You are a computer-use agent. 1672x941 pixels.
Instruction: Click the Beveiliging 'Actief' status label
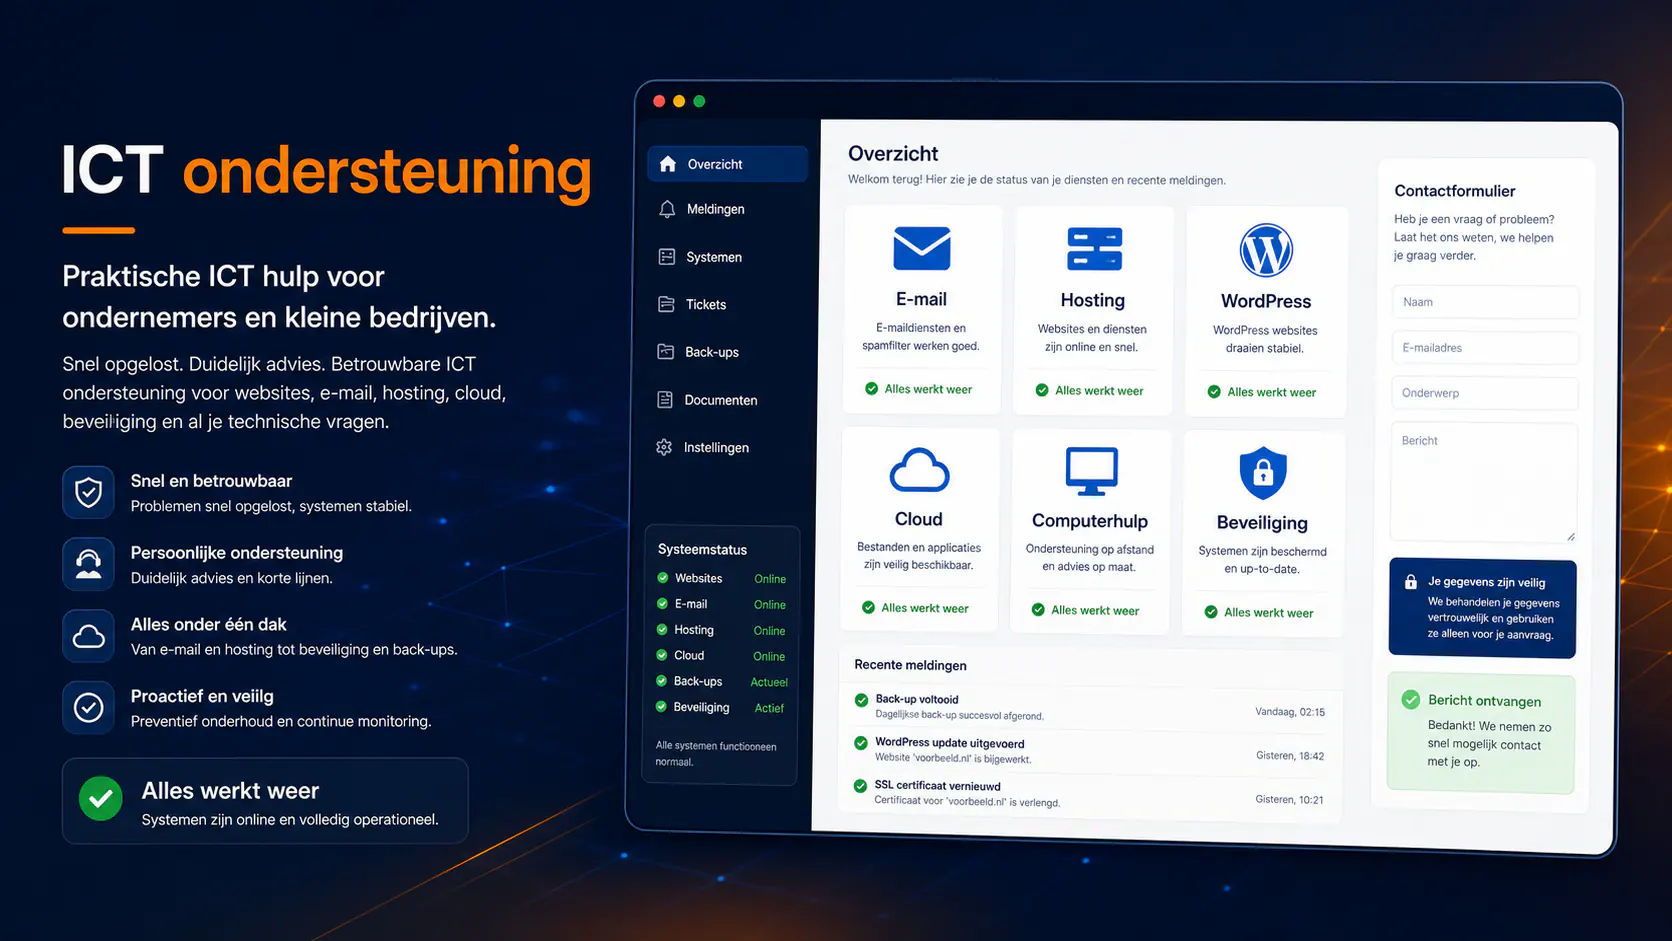click(769, 708)
